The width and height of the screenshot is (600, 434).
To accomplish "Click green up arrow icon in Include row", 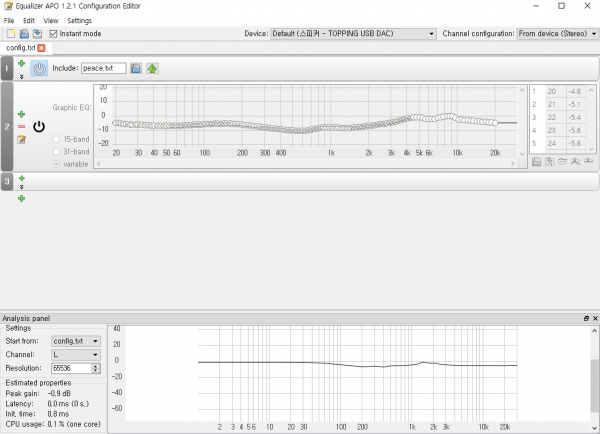I will (152, 68).
